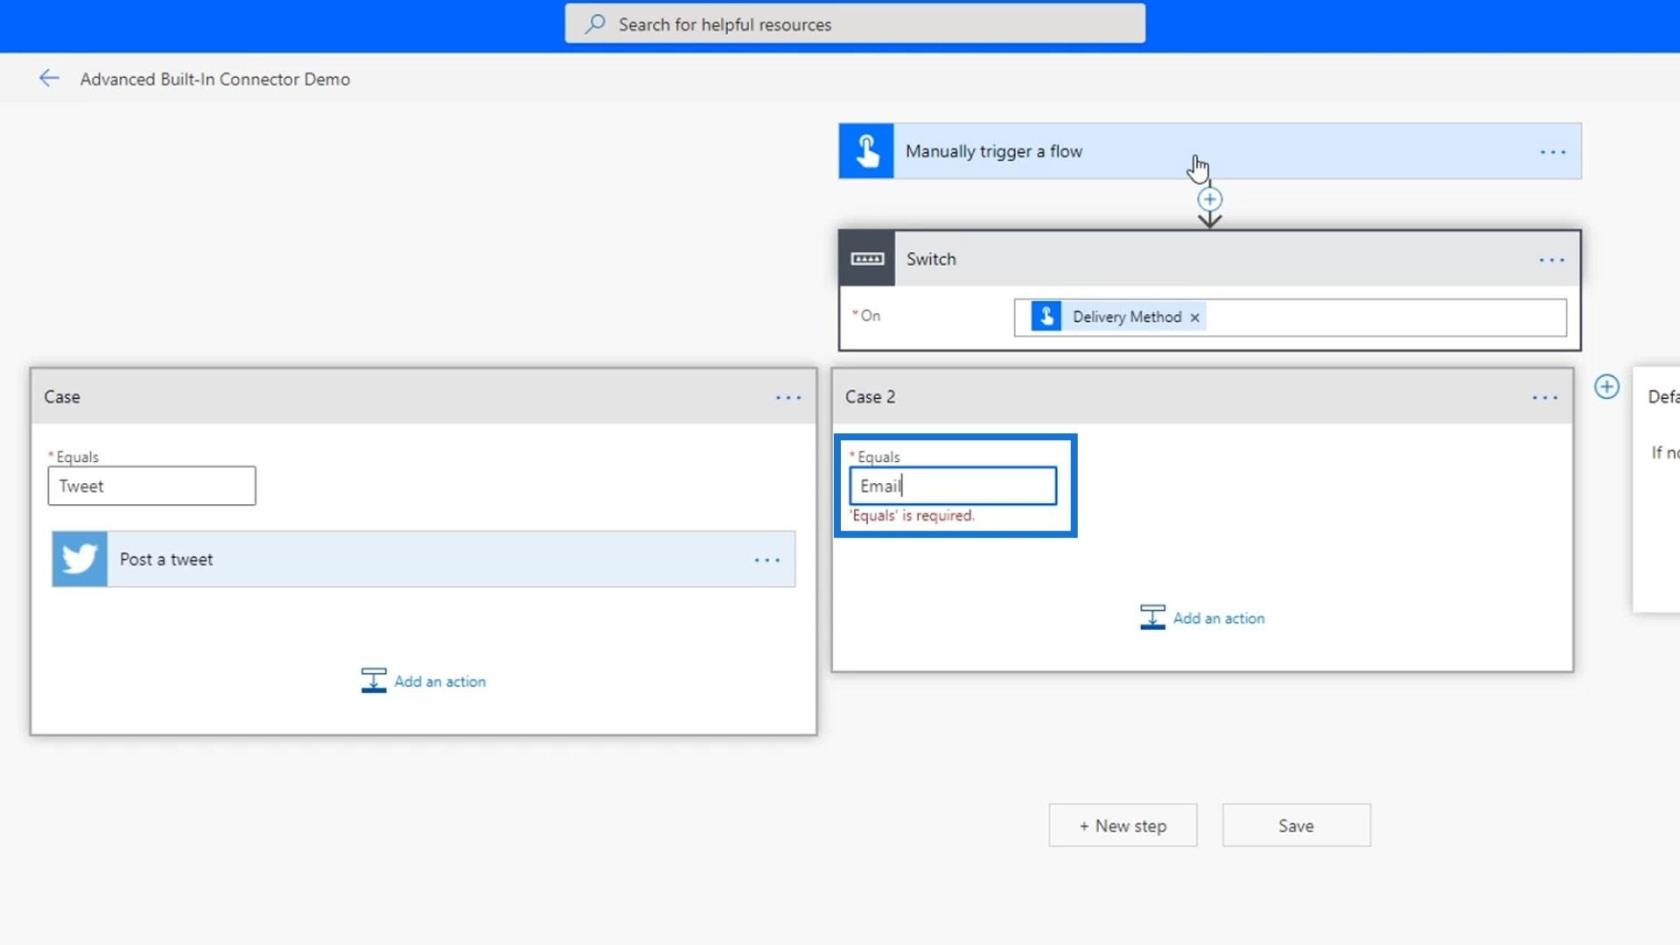
Task: Click the Switch control icon
Action: click(x=867, y=259)
